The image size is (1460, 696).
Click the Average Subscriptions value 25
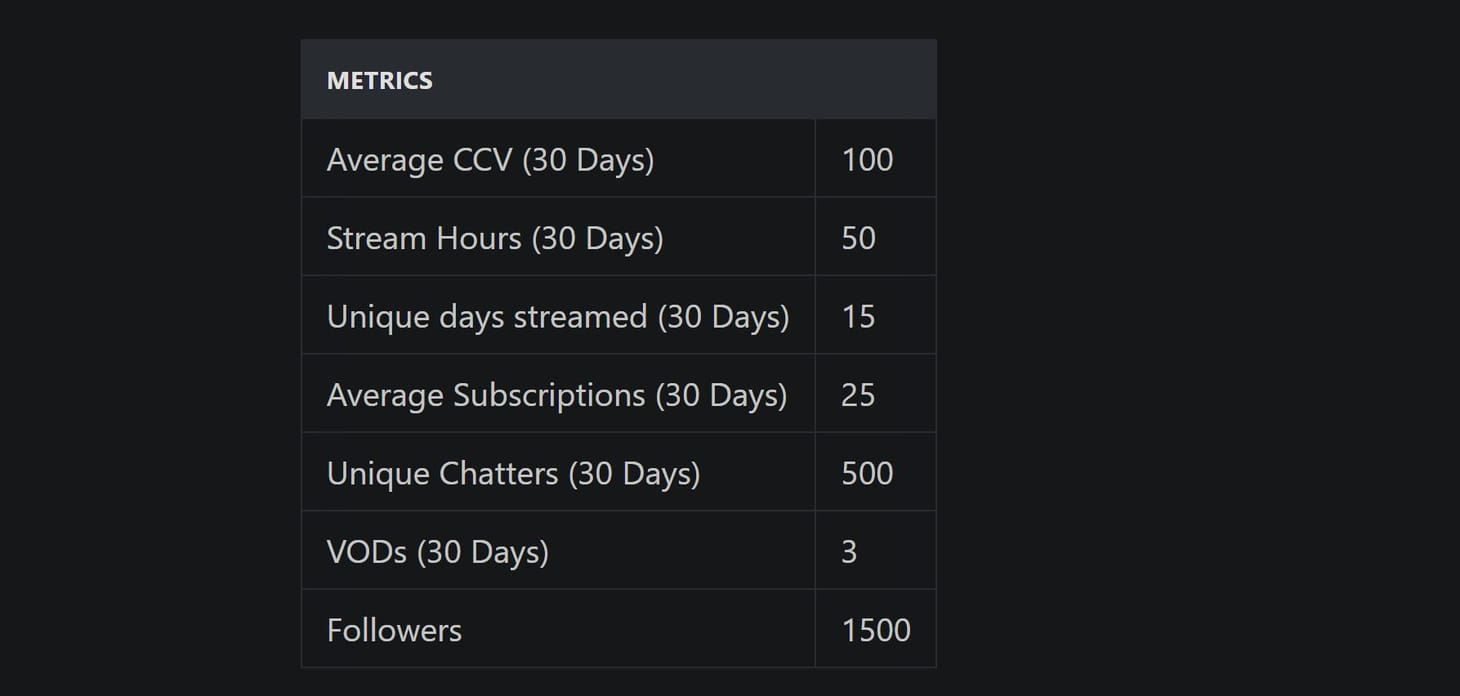[858, 395]
